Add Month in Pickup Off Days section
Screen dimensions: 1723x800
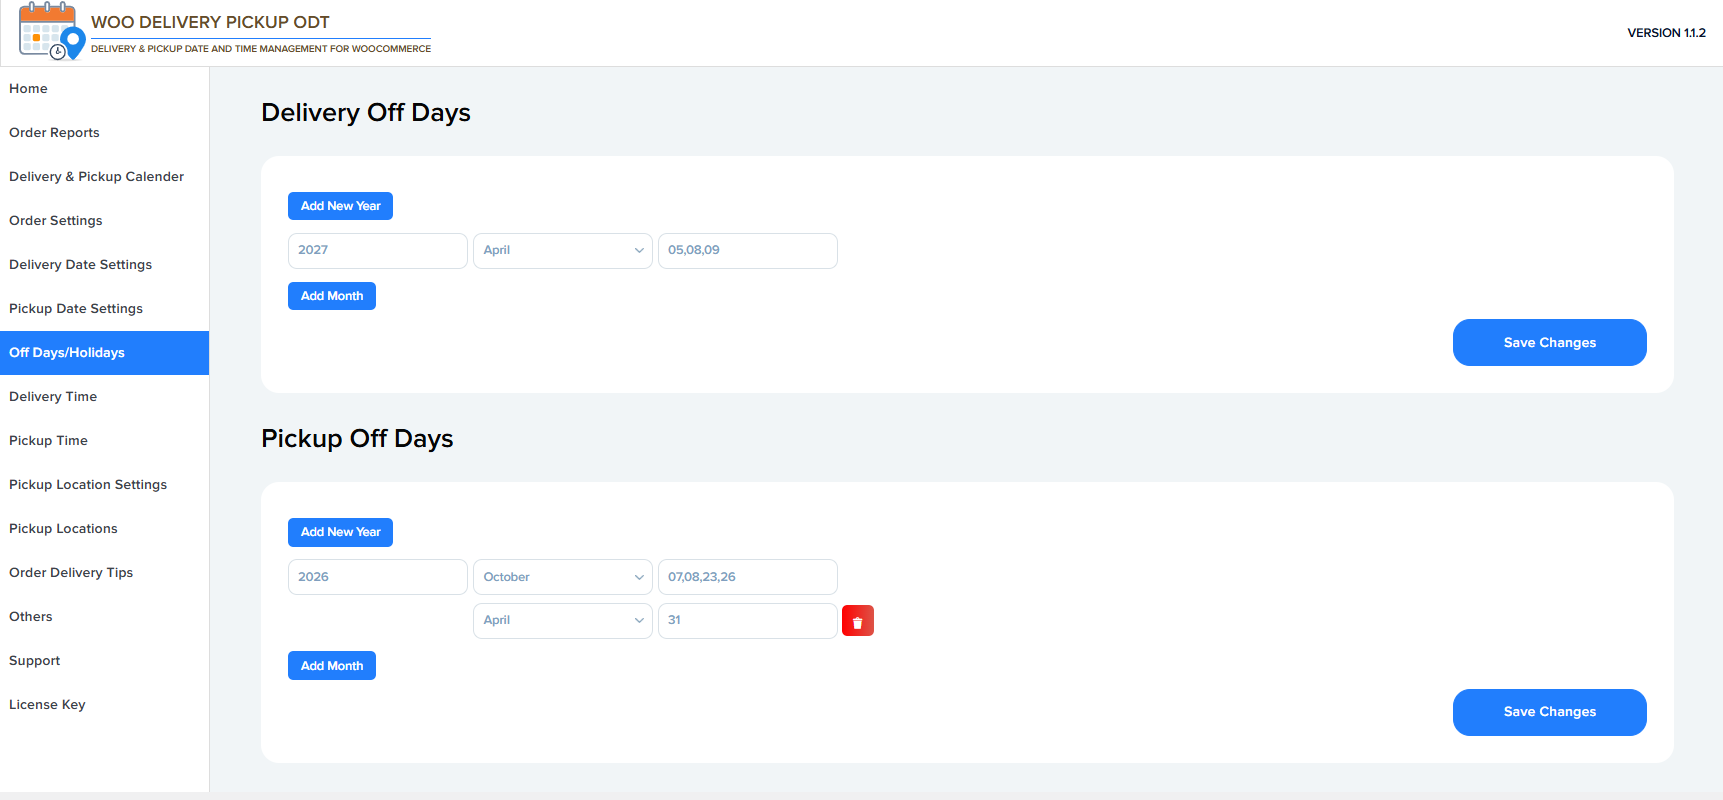[x=331, y=666]
